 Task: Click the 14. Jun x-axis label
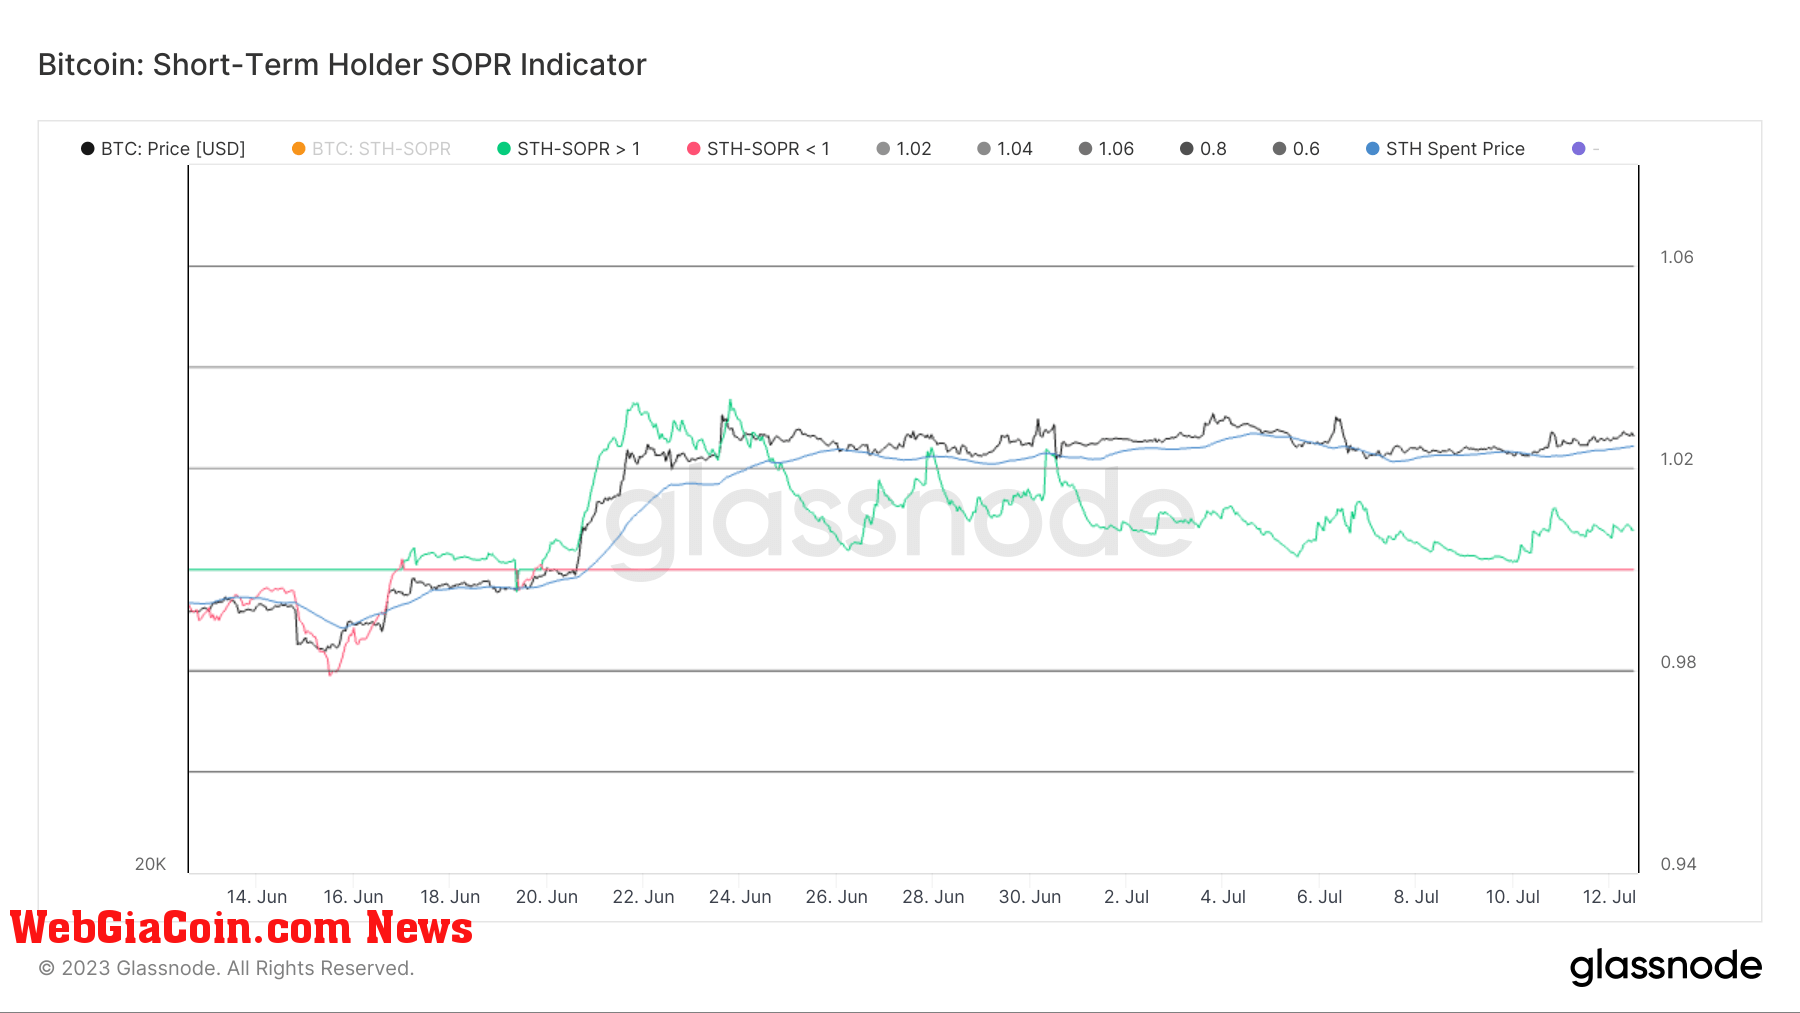coord(257,897)
